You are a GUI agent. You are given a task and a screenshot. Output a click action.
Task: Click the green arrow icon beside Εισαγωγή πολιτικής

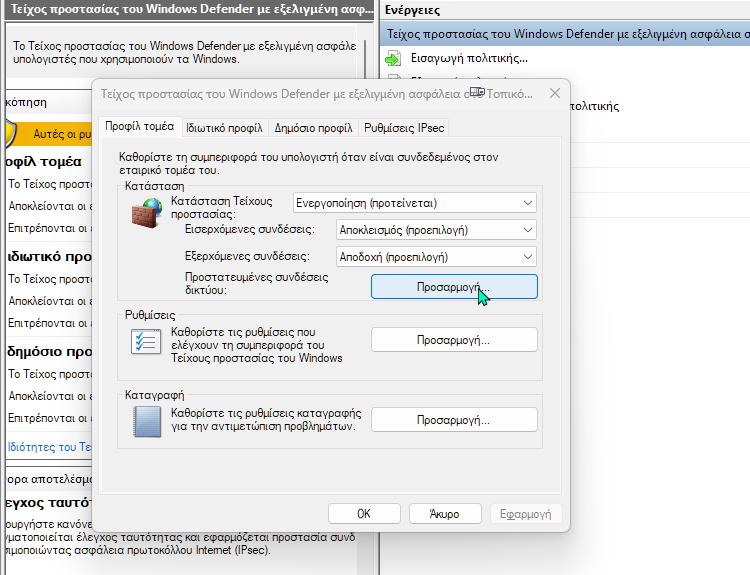(x=393, y=59)
